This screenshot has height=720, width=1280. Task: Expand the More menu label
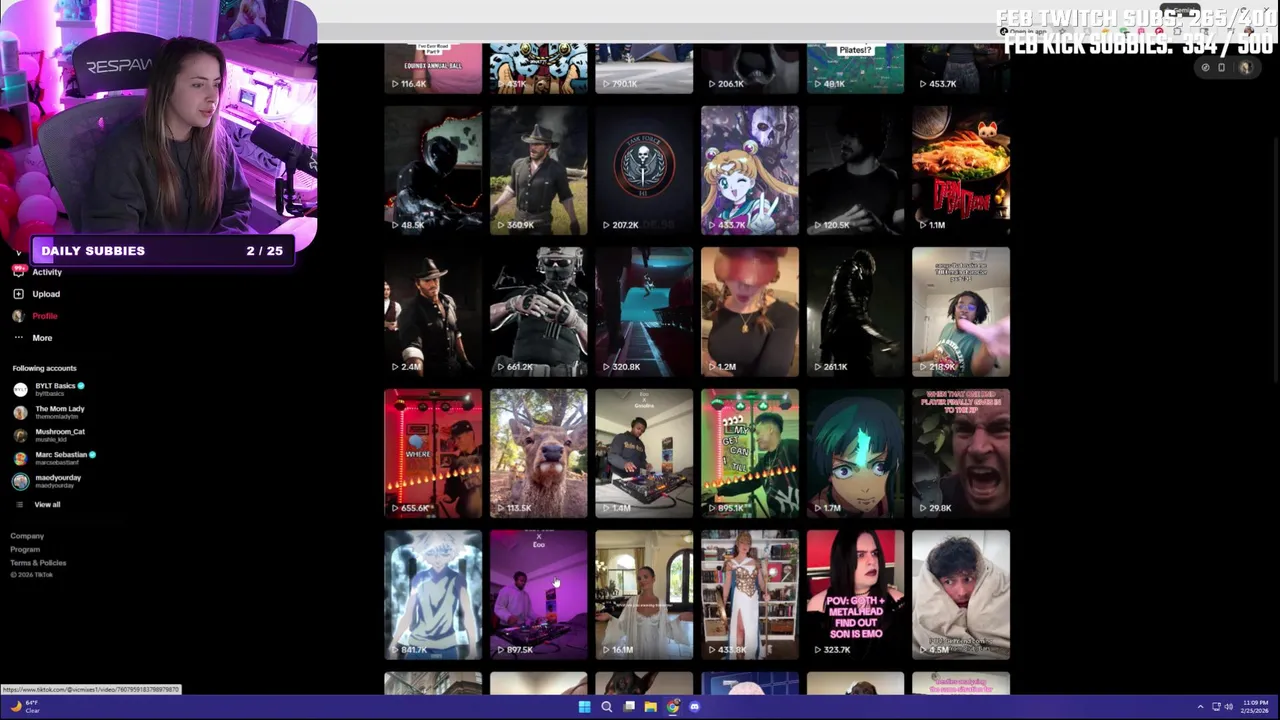pos(42,338)
